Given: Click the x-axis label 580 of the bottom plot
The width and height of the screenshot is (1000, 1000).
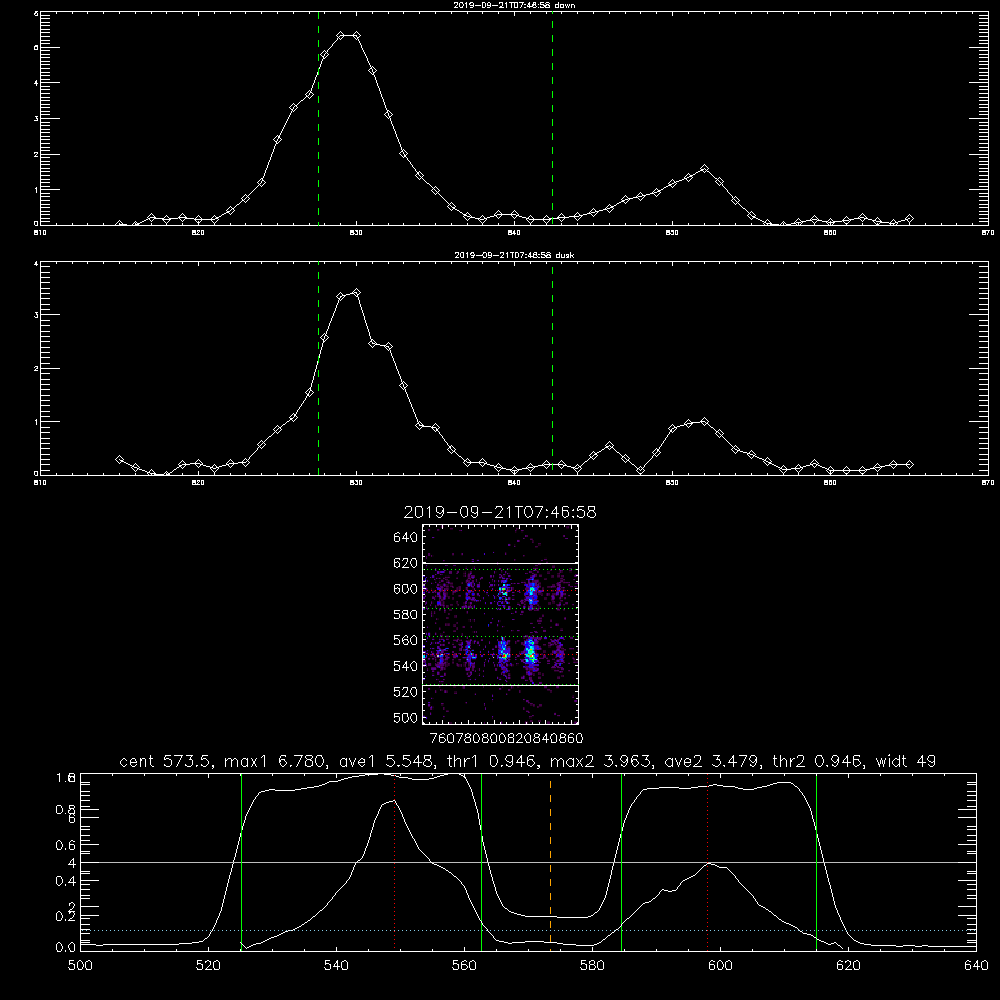Looking at the screenshot, I should tap(592, 966).
